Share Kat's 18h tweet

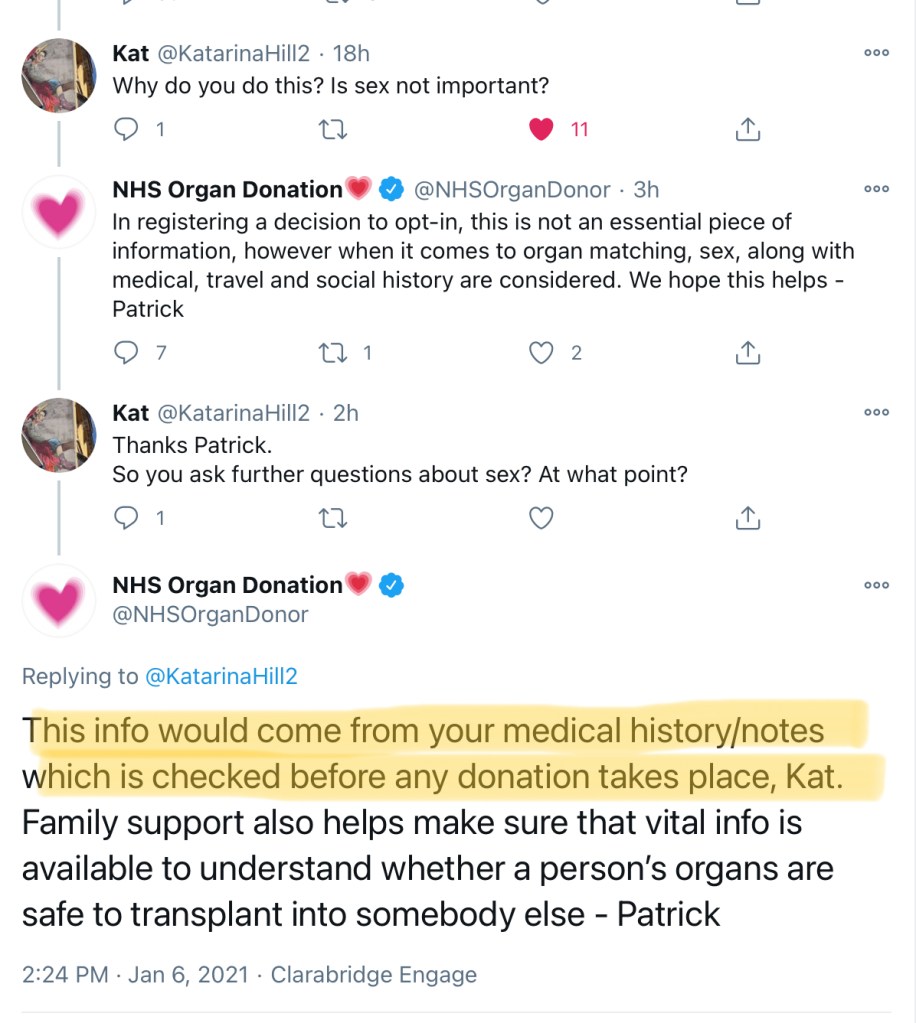[748, 129]
